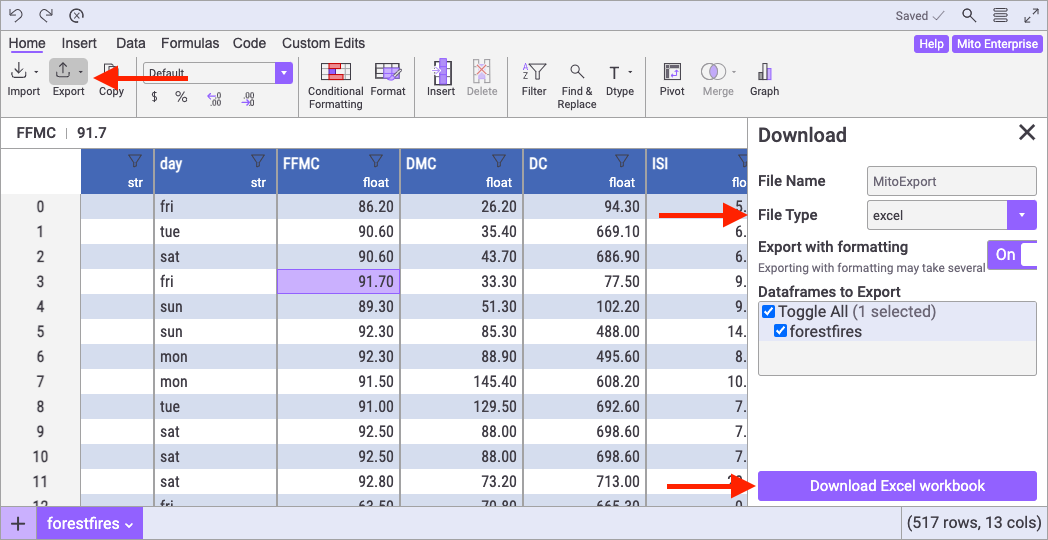Switch to the Formulas tab
This screenshot has height=540, width=1048.
click(x=190, y=43)
